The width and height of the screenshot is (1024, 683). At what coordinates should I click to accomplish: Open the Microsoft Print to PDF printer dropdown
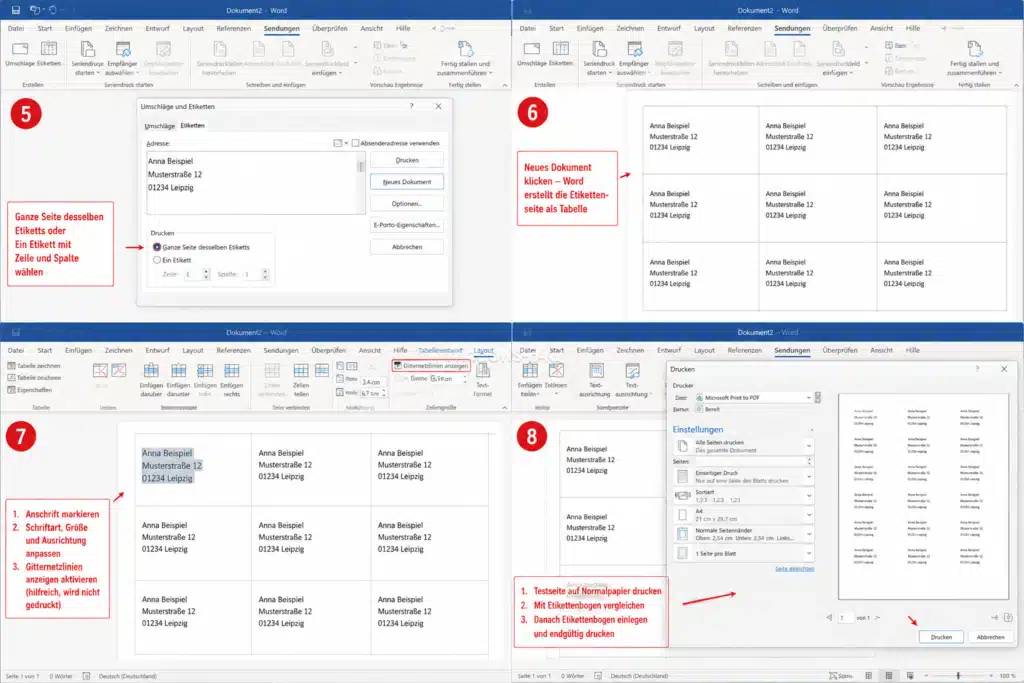(x=753, y=398)
